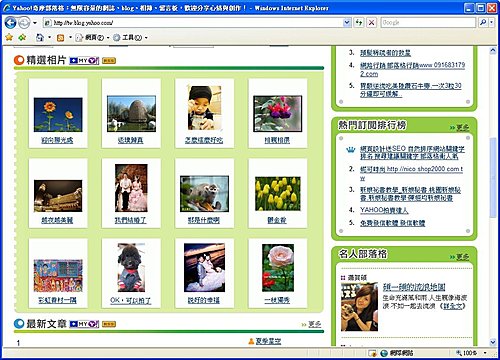Image resolution: width=500 pixels, height=360 pixels.
Task: Click the celebrity blog post title link
Action: coord(414,287)
